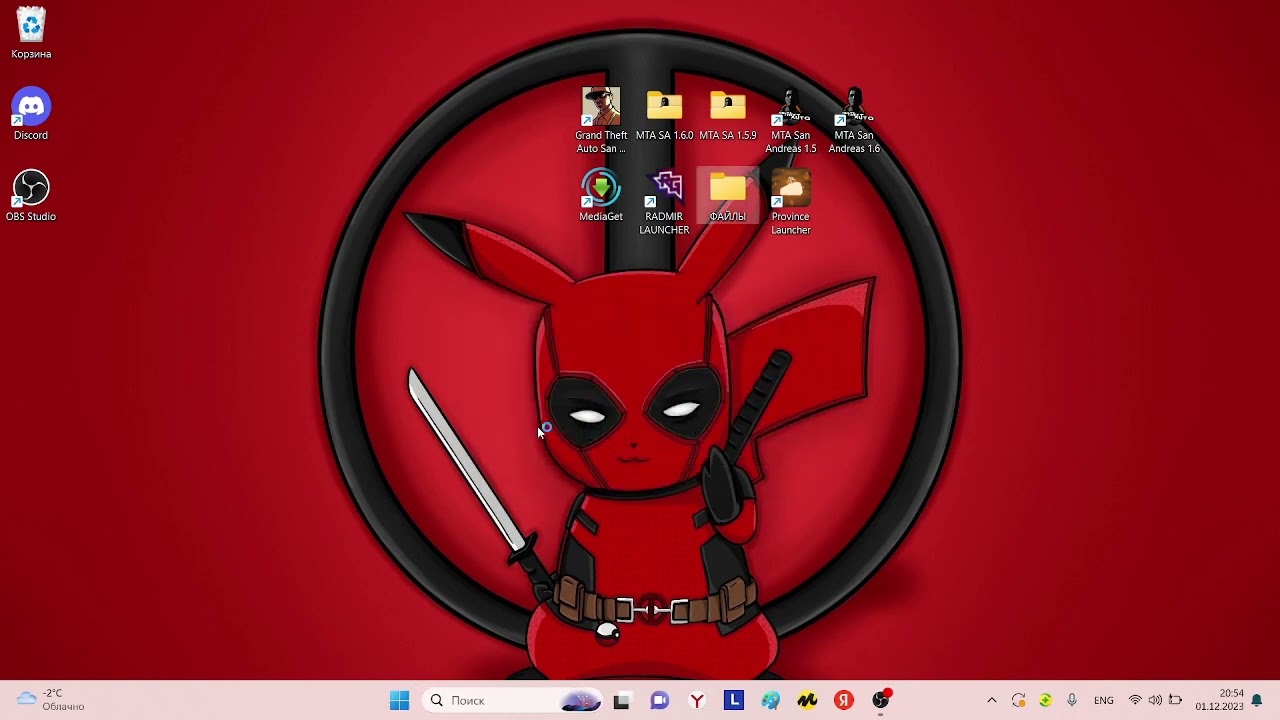
Task: Open the red Я Yandex taskbar icon
Action: pos(844,700)
